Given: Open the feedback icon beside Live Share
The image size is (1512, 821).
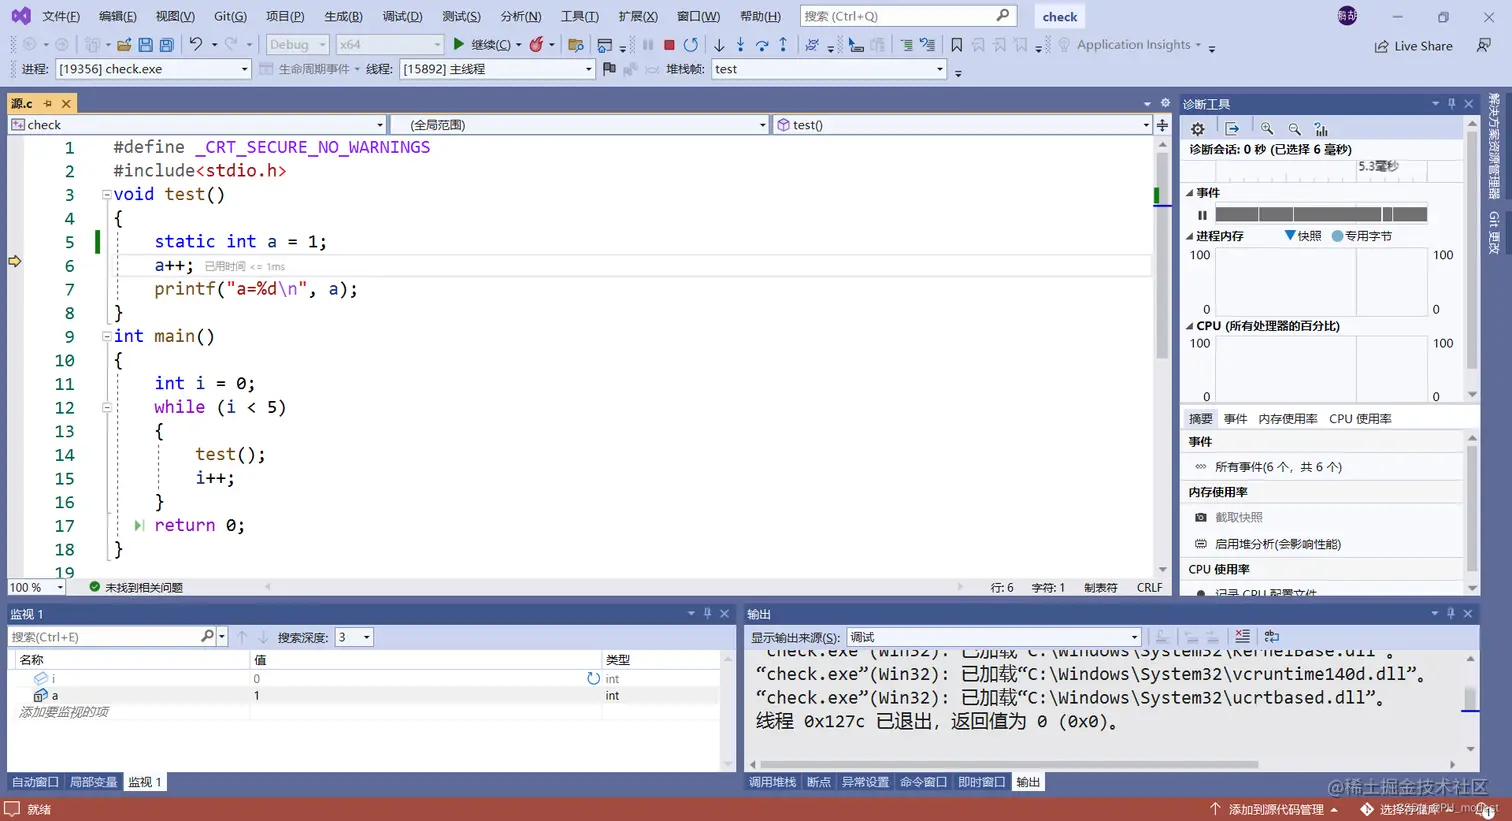Looking at the screenshot, I should pos(1484,45).
